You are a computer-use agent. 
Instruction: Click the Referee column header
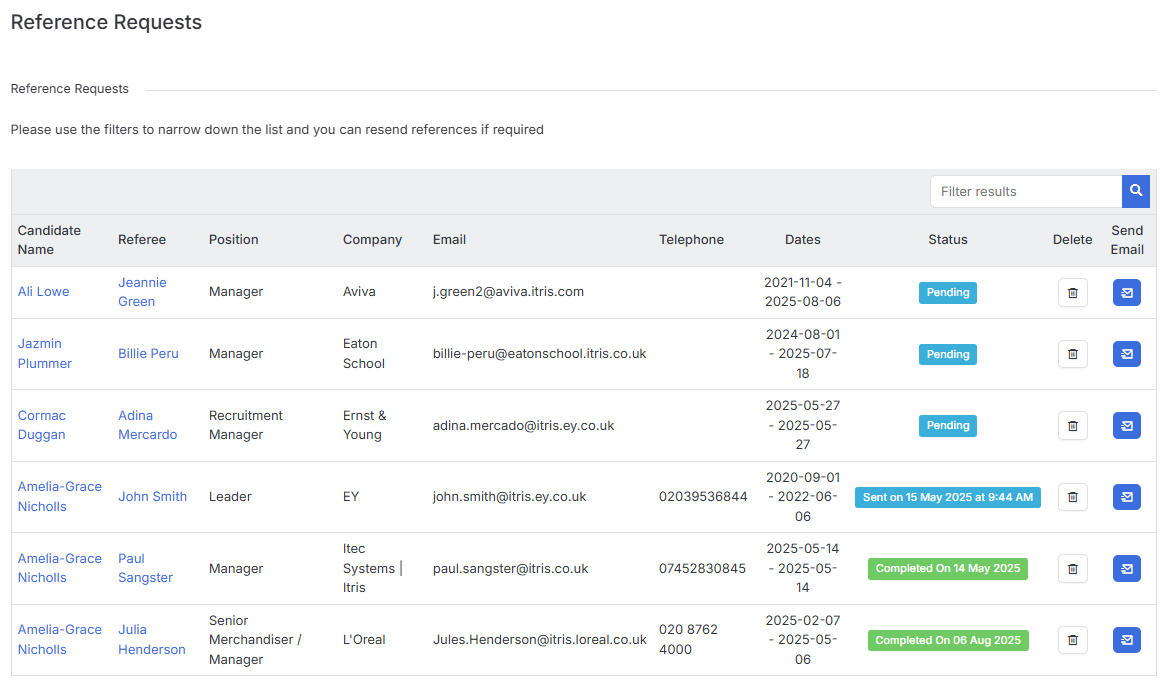[x=142, y=240]
